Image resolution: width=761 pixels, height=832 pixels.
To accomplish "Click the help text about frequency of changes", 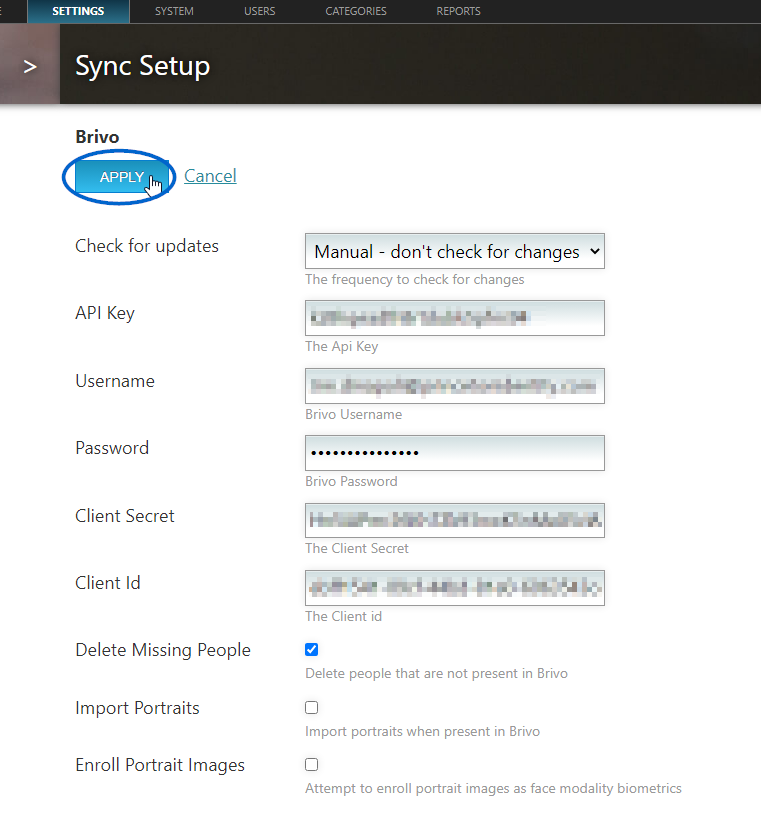I will point(414,280).
